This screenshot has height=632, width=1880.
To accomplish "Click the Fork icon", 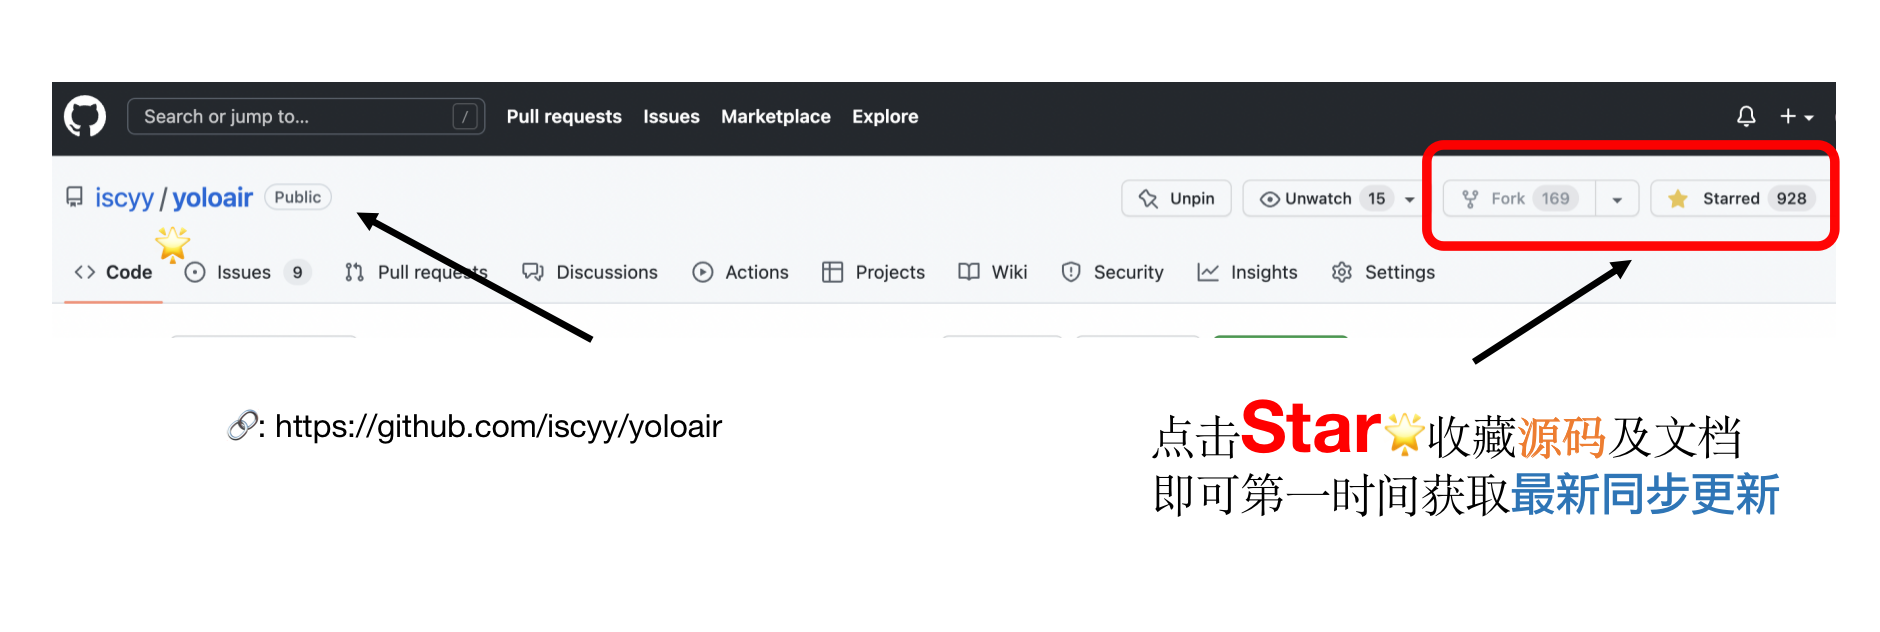I will pos(1470,199).
